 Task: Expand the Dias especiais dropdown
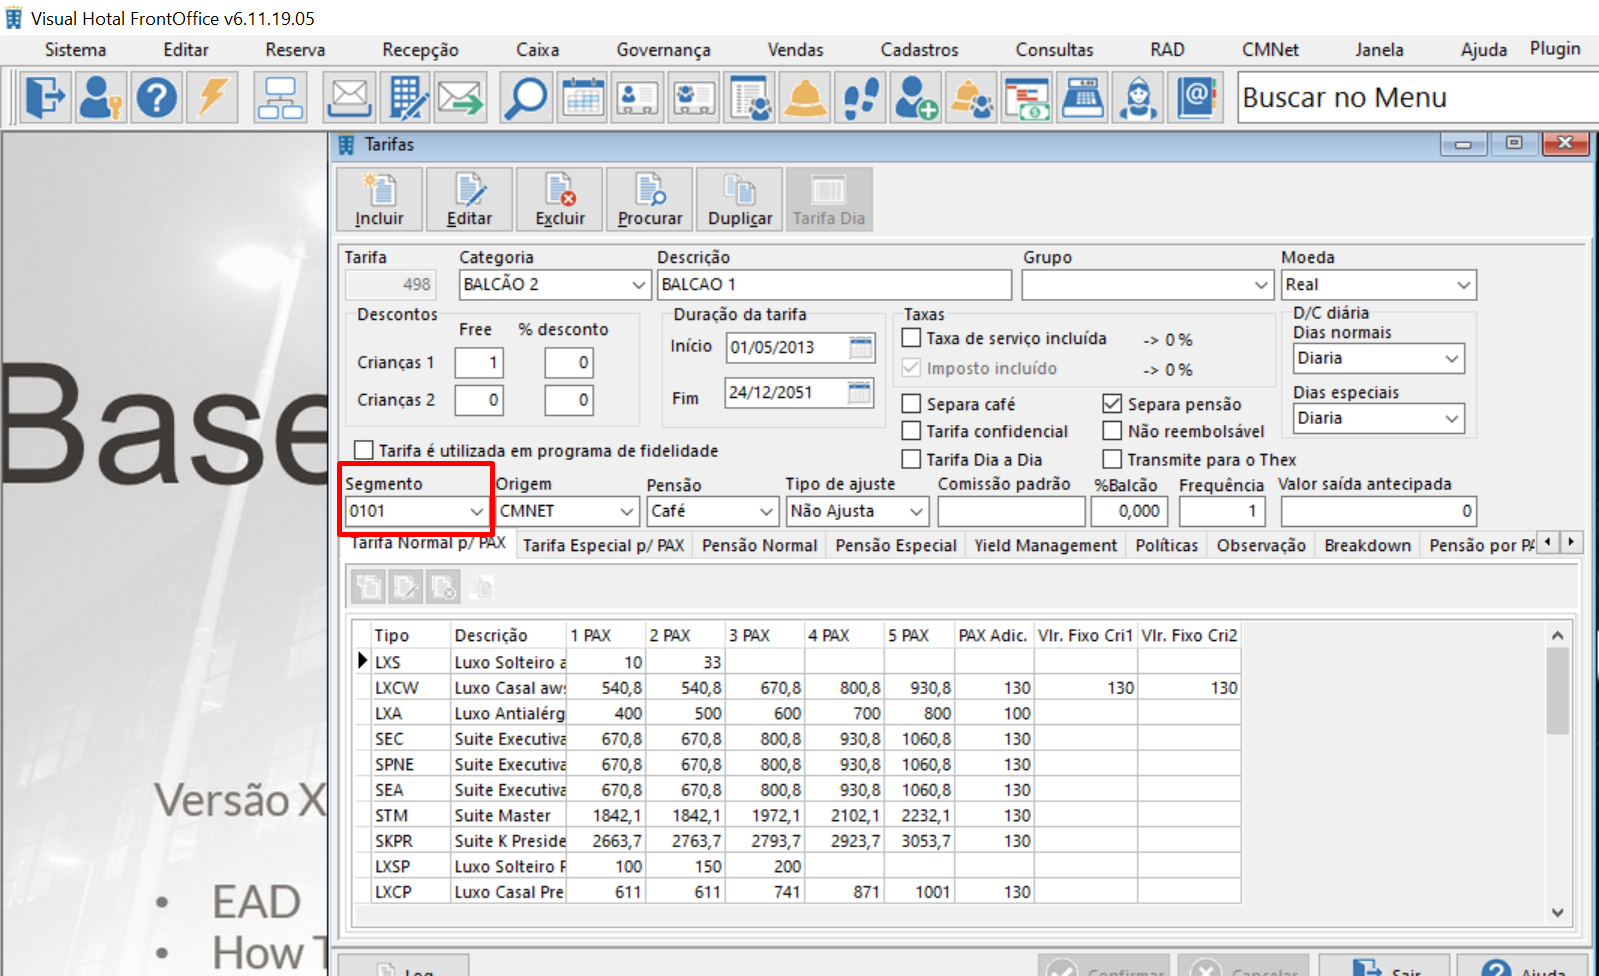click(1452, 418)
